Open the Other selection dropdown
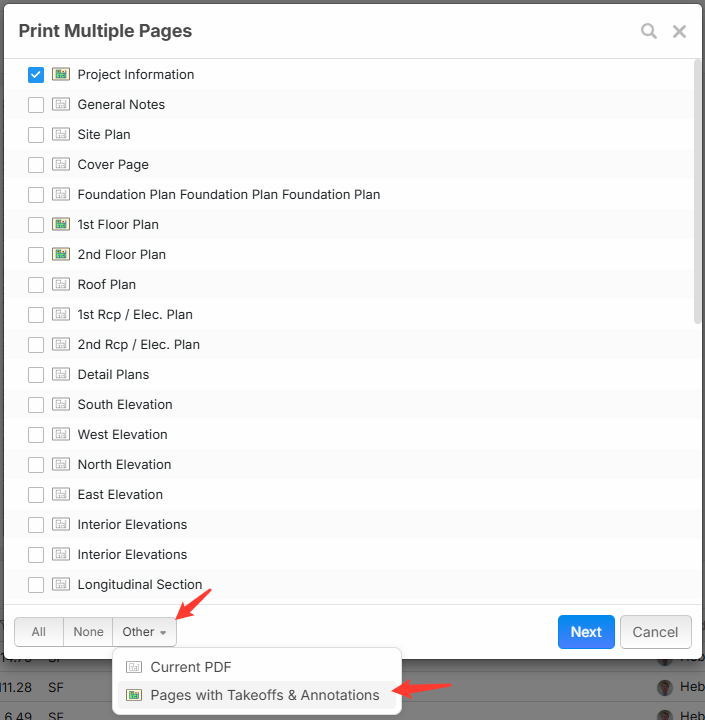This screenshot has height=720, width=705. pyautogui.click(x=144, y=632)
